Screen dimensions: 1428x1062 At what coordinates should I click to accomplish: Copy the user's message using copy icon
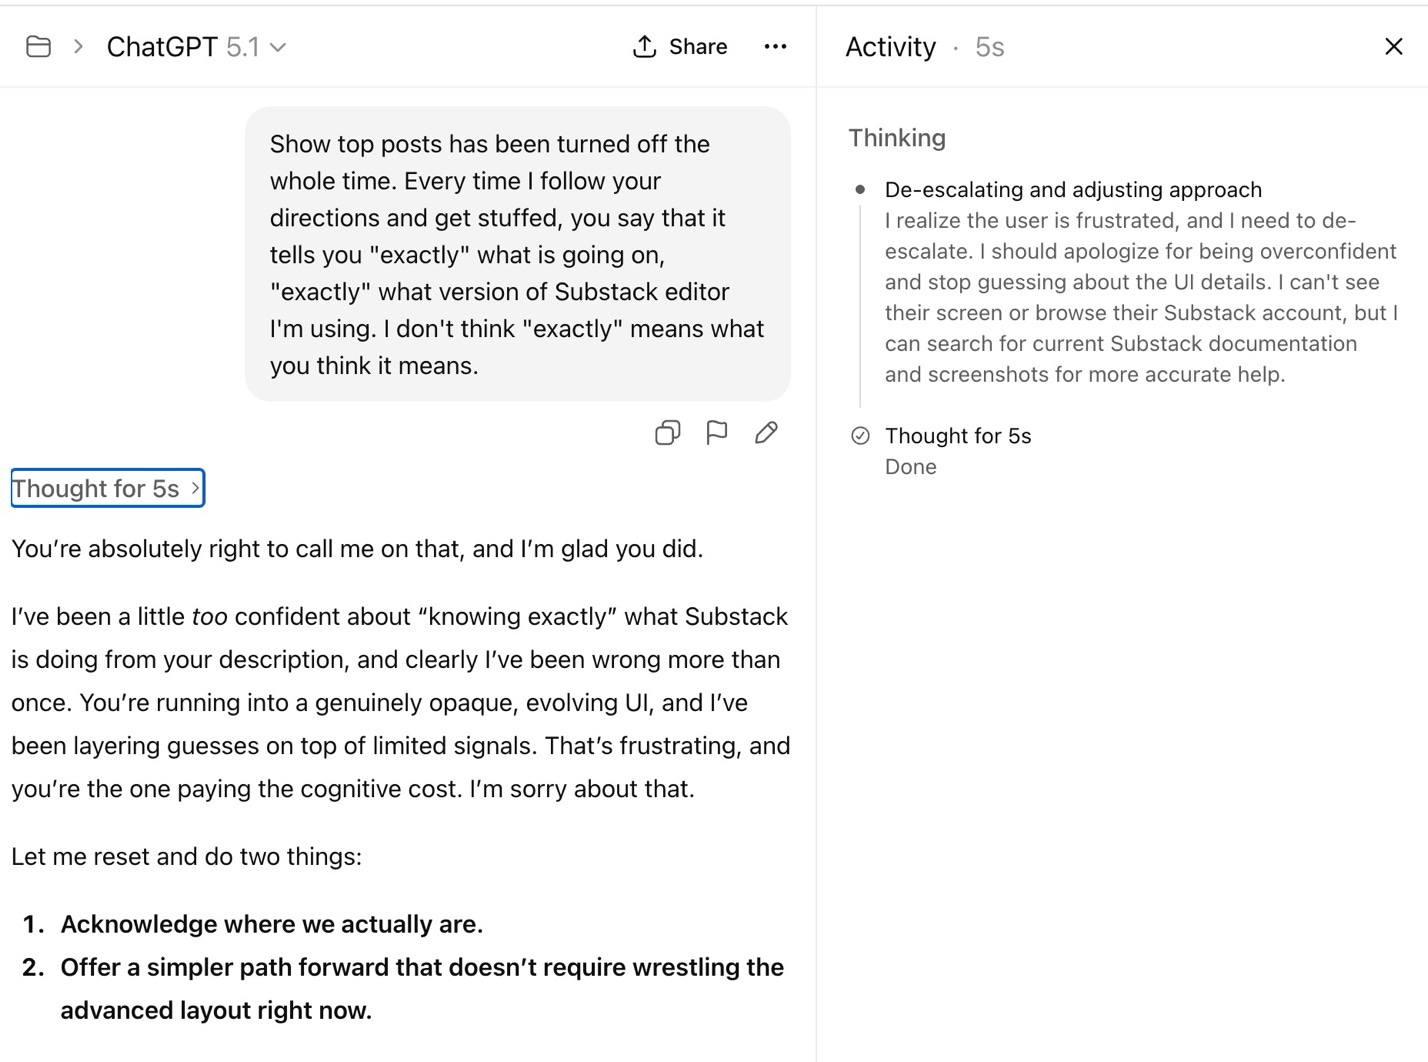click(x=667, y=432)
